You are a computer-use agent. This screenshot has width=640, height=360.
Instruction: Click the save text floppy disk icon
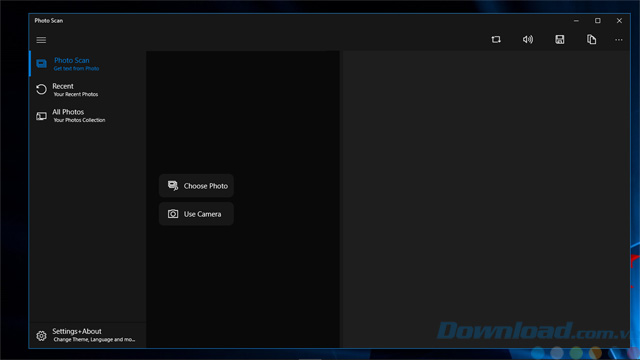pyautogui.click(x=560, y=40)
